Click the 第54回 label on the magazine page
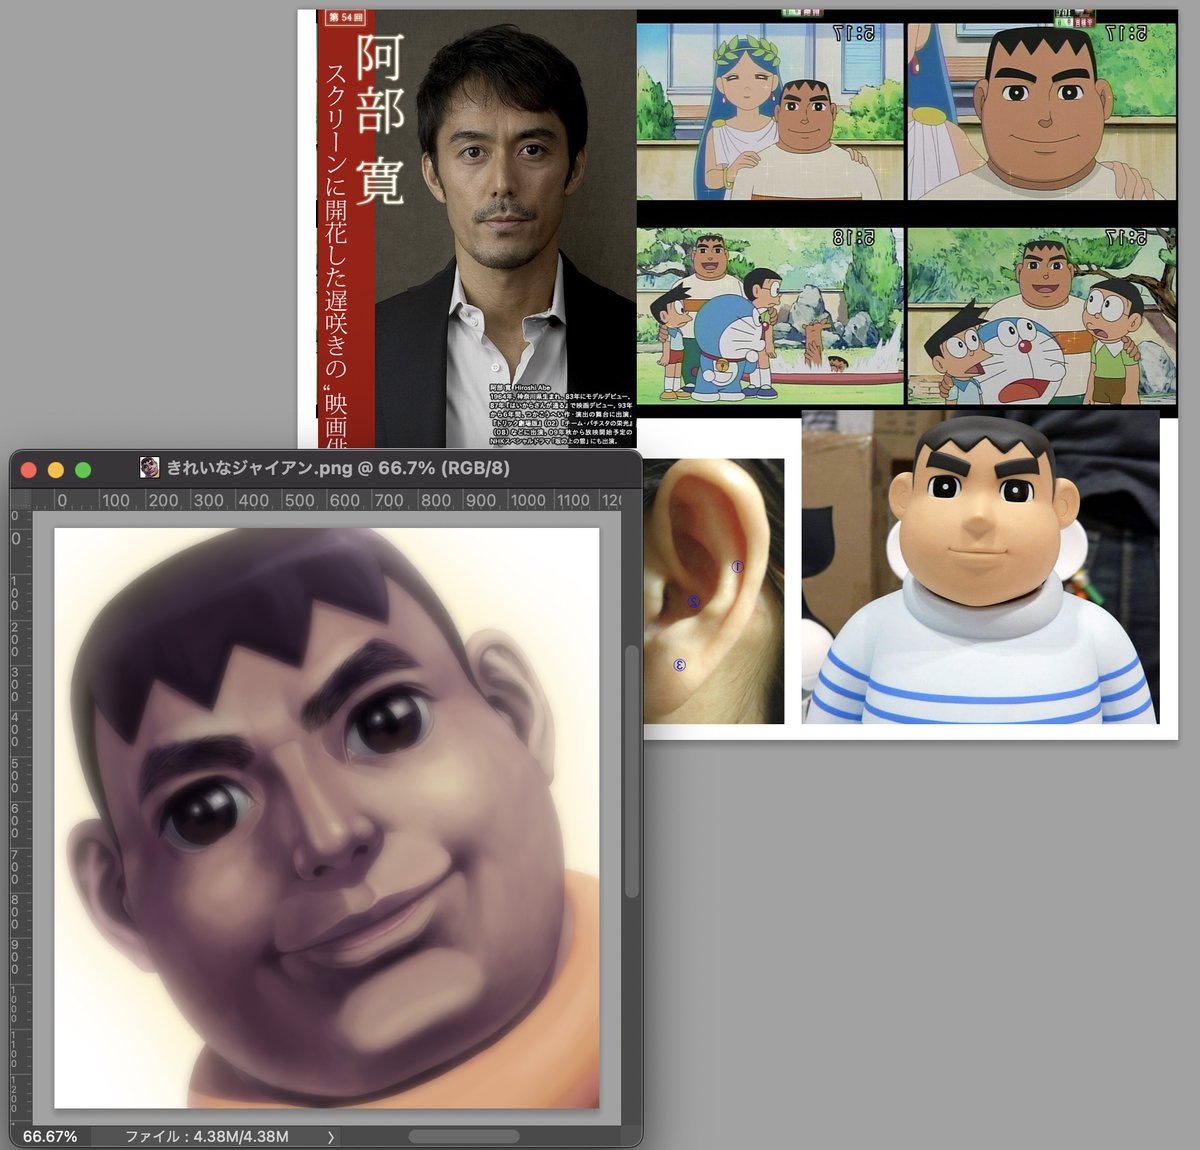The height and width of the screenshot is (1150, 1200). [347, 17]
